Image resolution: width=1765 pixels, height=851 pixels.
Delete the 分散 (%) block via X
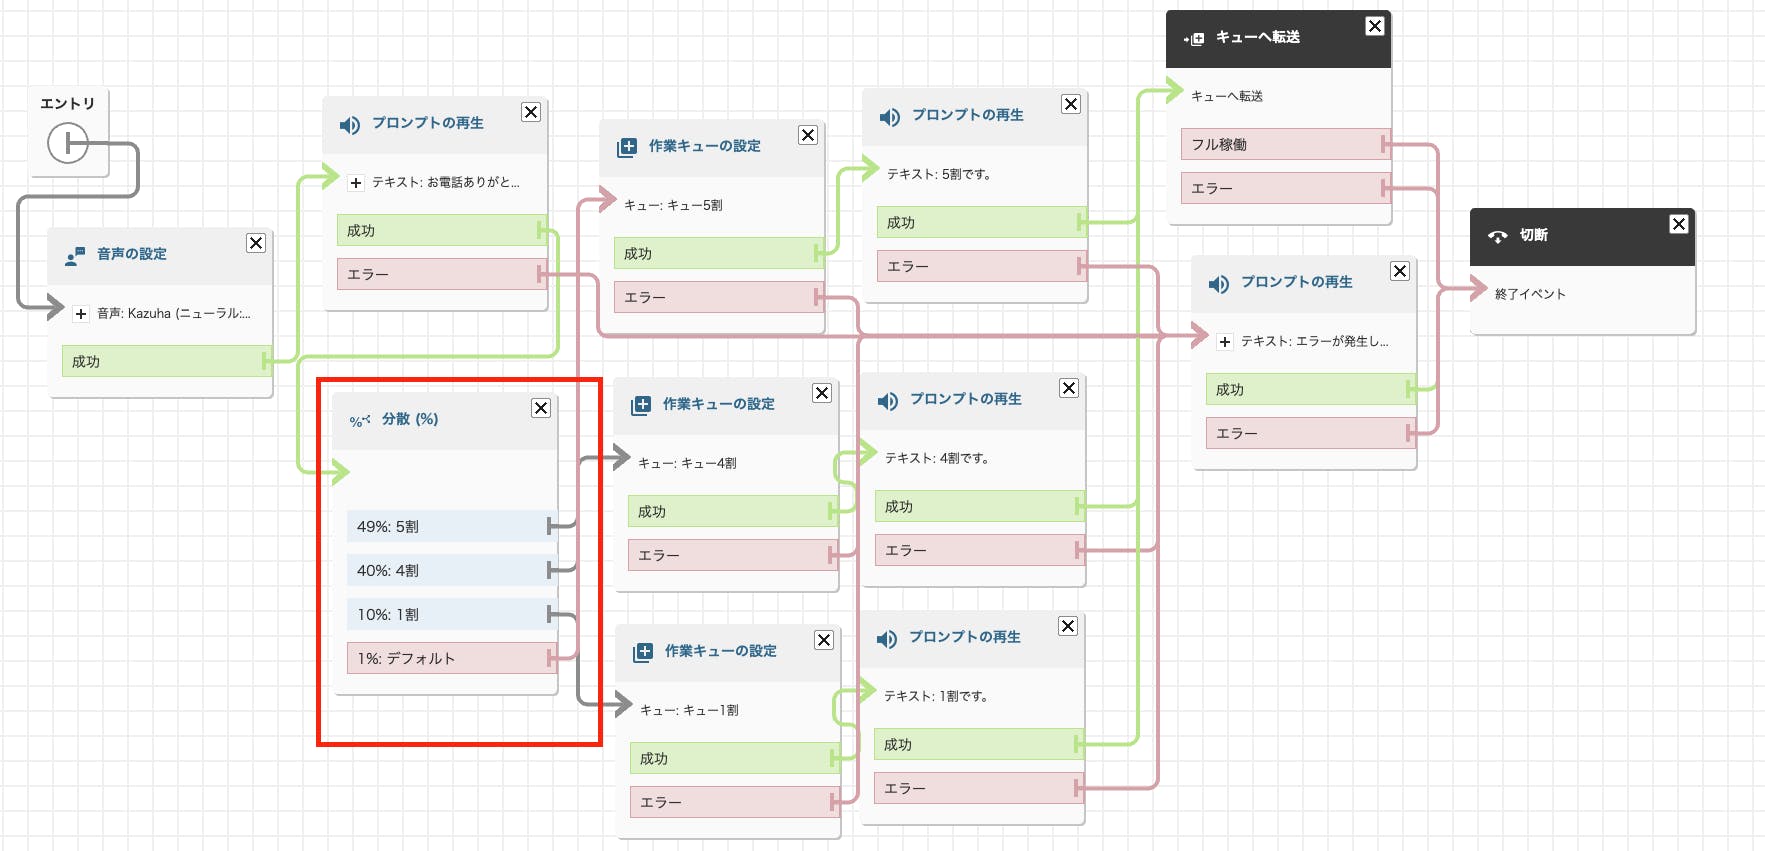[541, 408]
